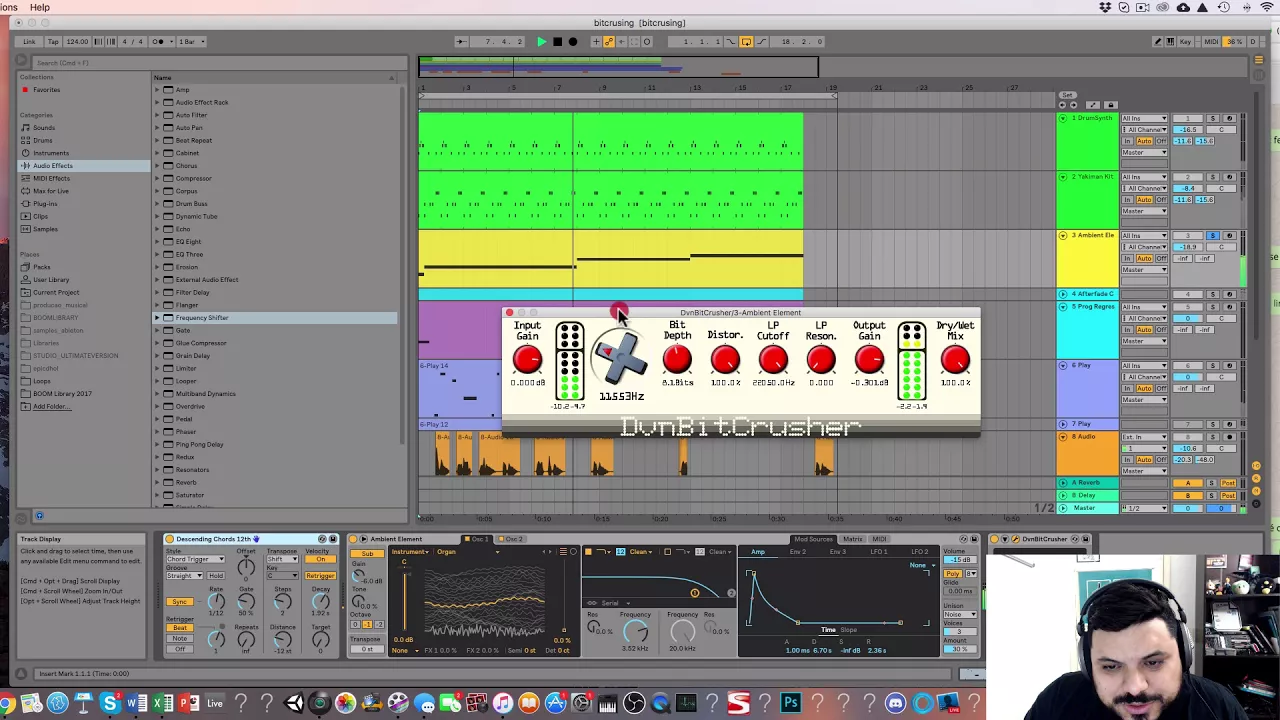
Task: Enable the MIDI Arrangement Overdub plus icon
Action: point(596,42)
